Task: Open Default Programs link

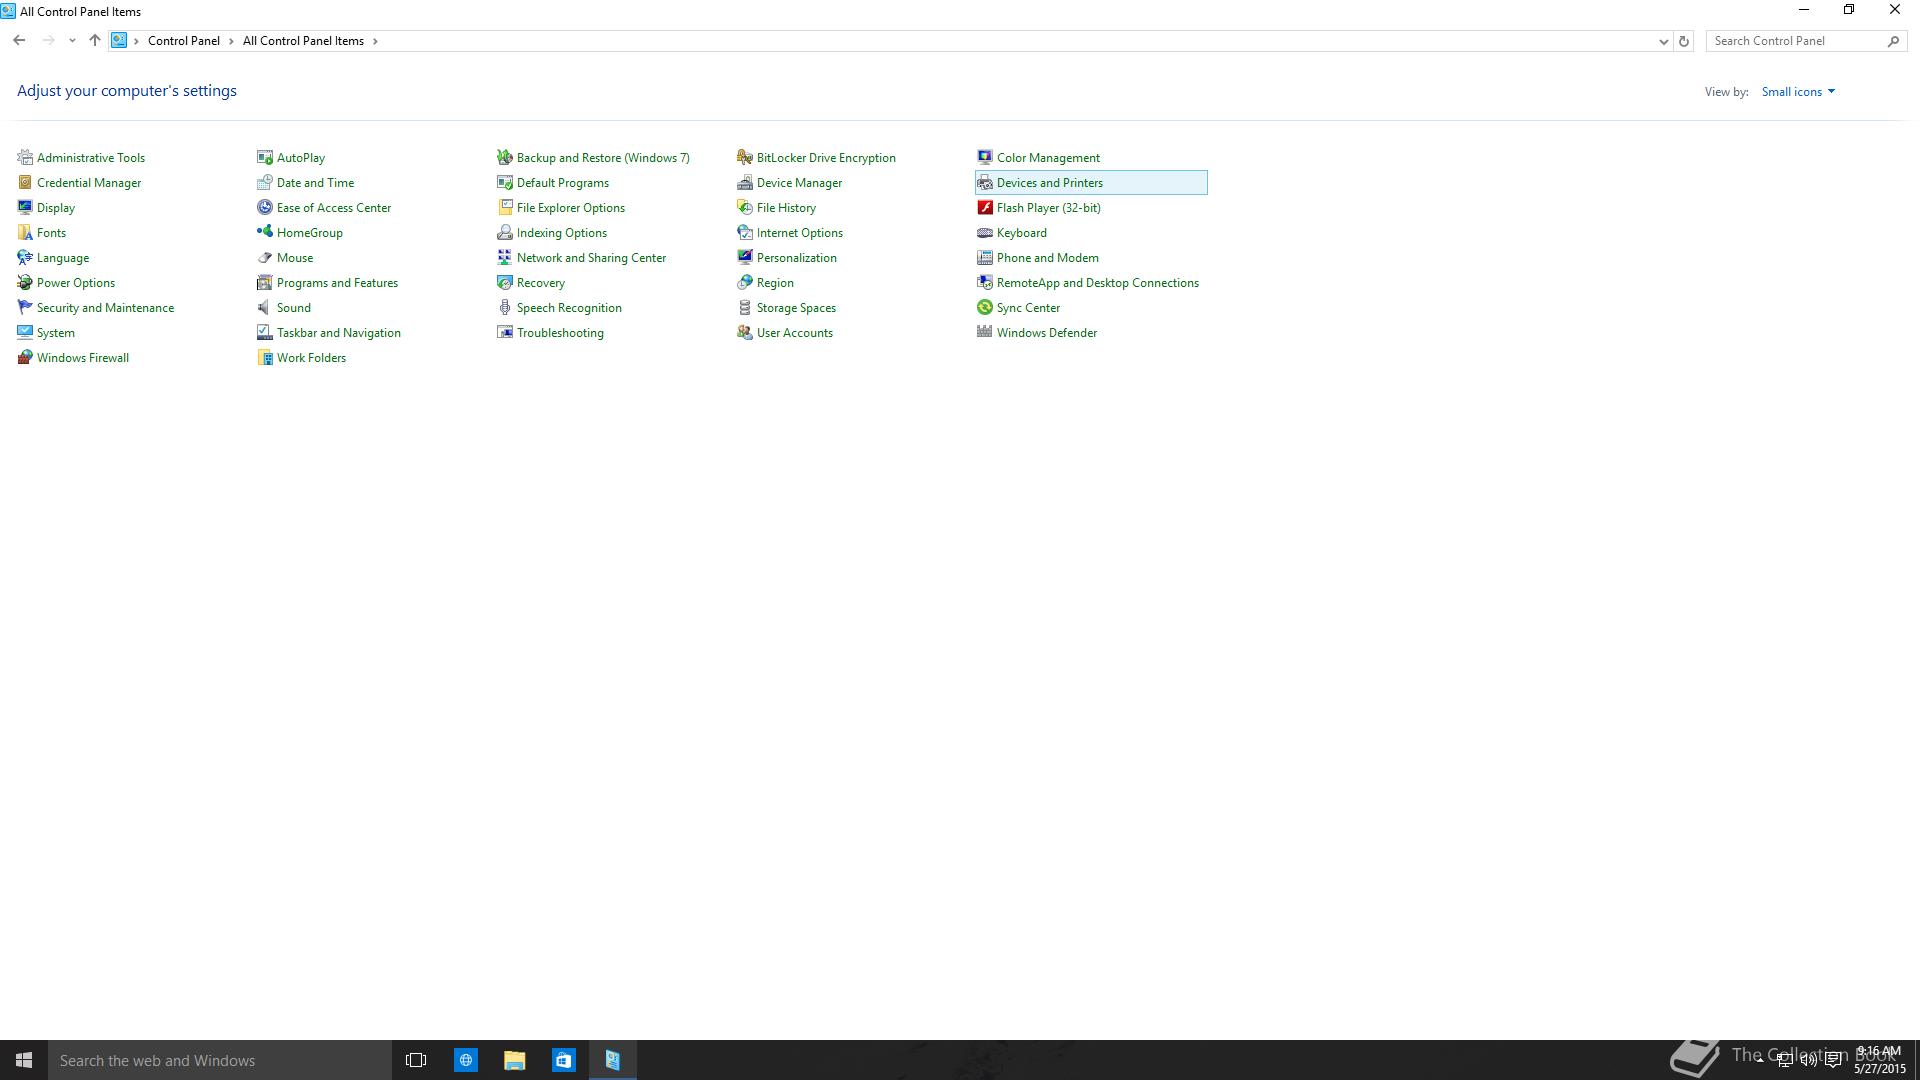Action: (x=563, y=183)
